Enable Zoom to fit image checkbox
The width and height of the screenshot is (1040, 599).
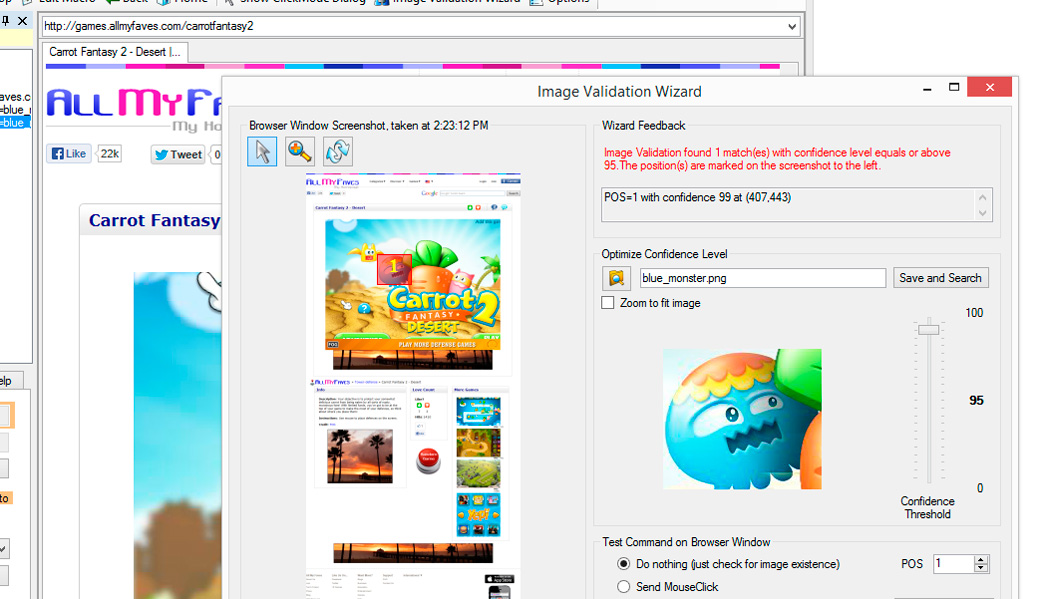pos(608,303)
